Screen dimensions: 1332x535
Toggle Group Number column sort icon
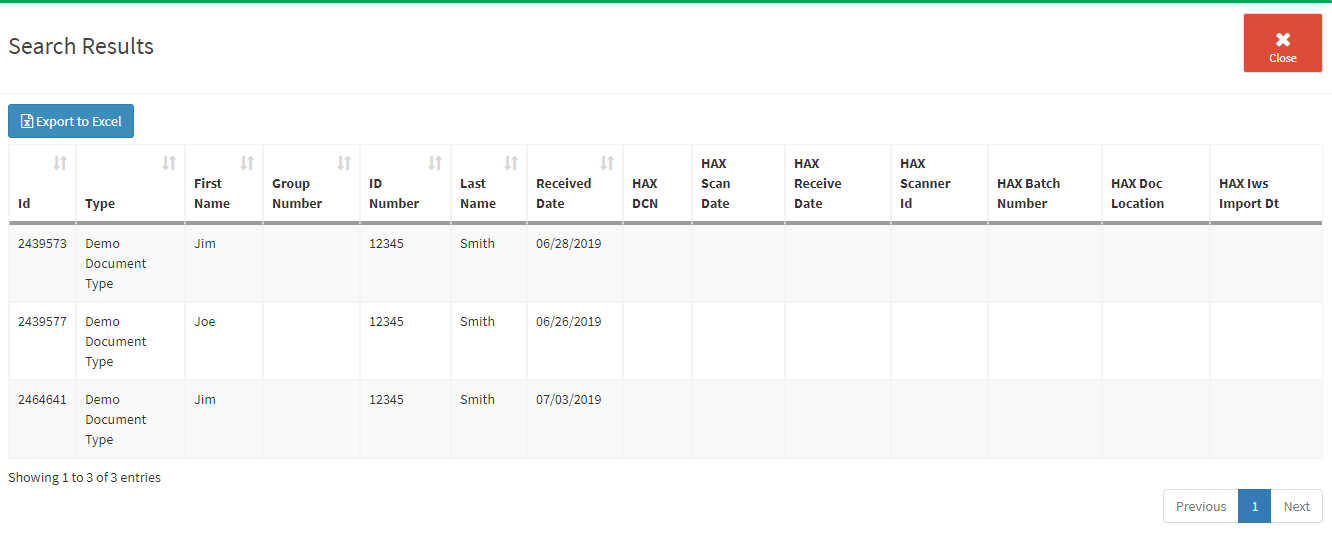point(344,163)
